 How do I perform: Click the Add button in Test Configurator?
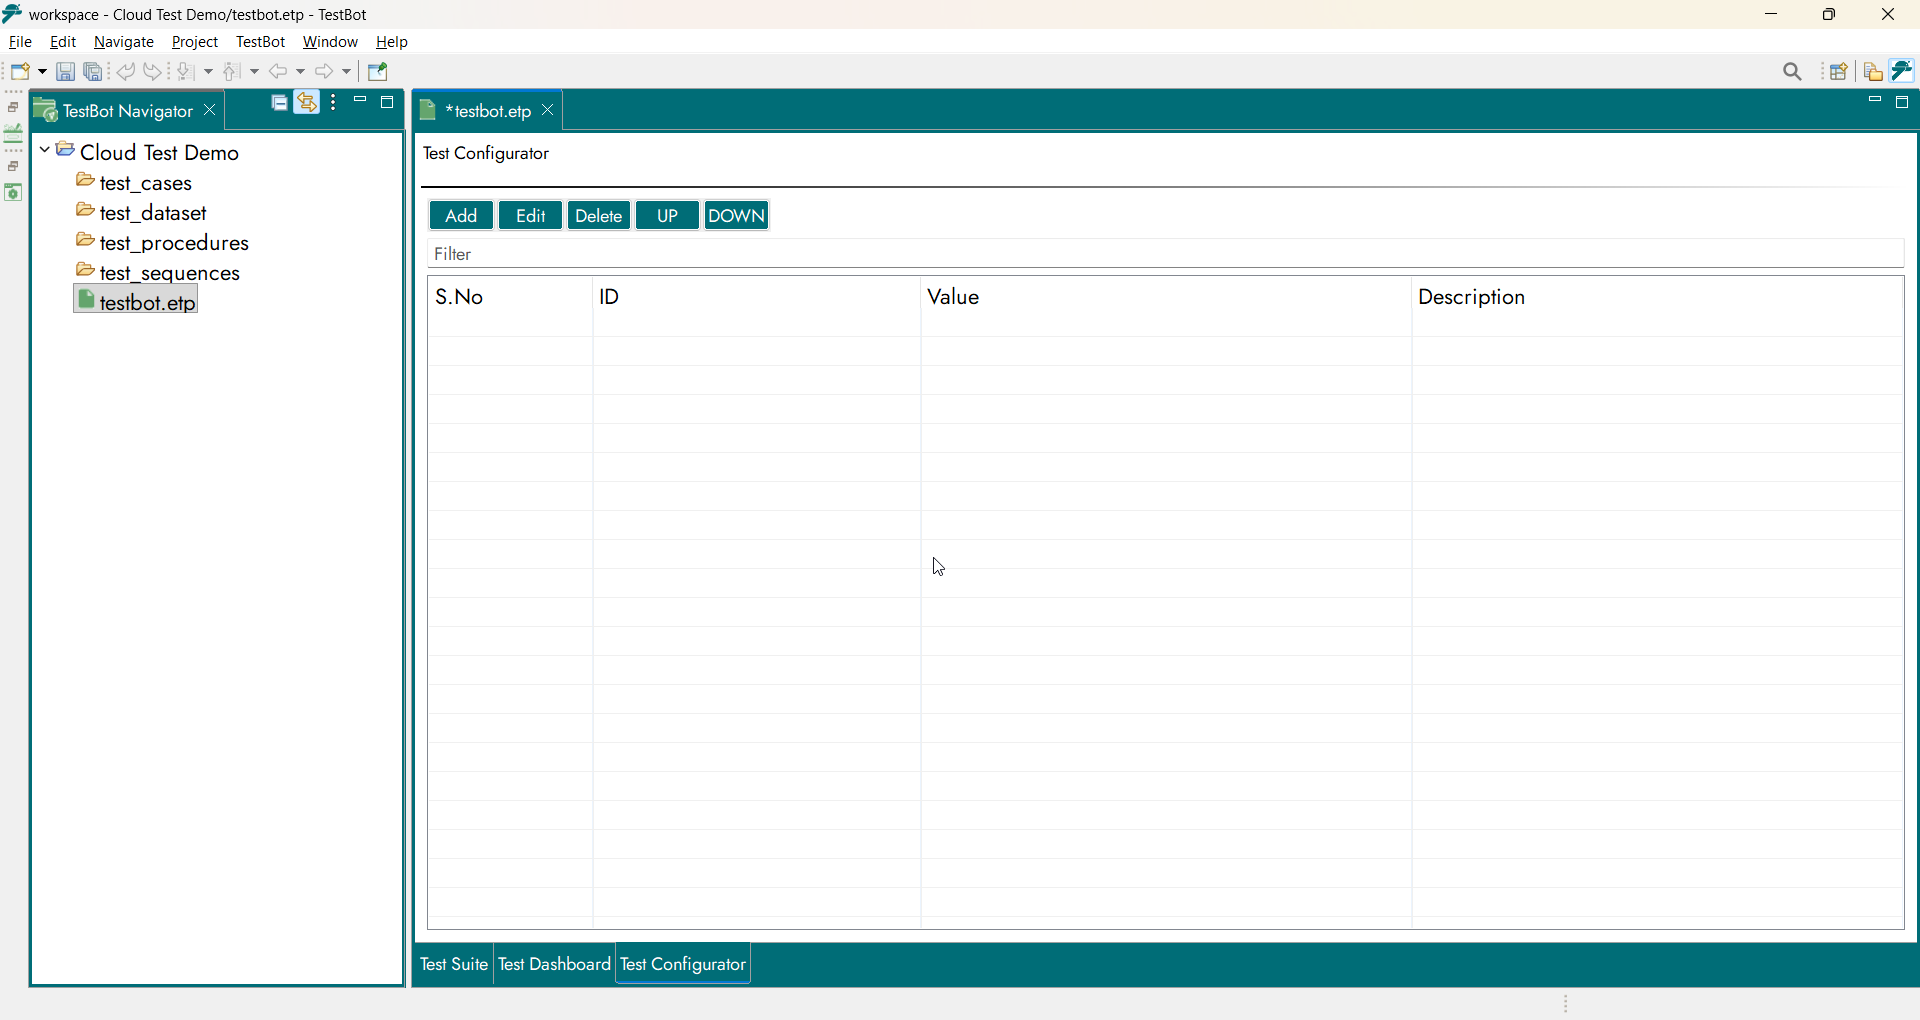[461, 216]
